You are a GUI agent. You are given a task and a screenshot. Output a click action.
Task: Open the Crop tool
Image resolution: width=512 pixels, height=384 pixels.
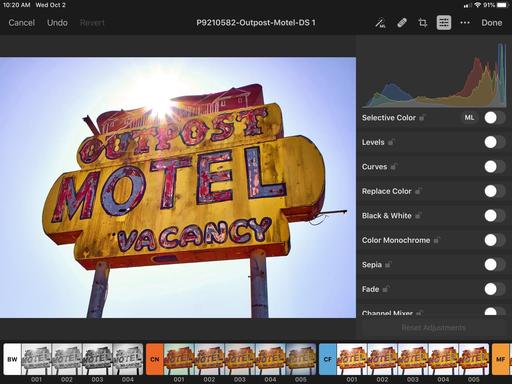(x=423, y=23)
